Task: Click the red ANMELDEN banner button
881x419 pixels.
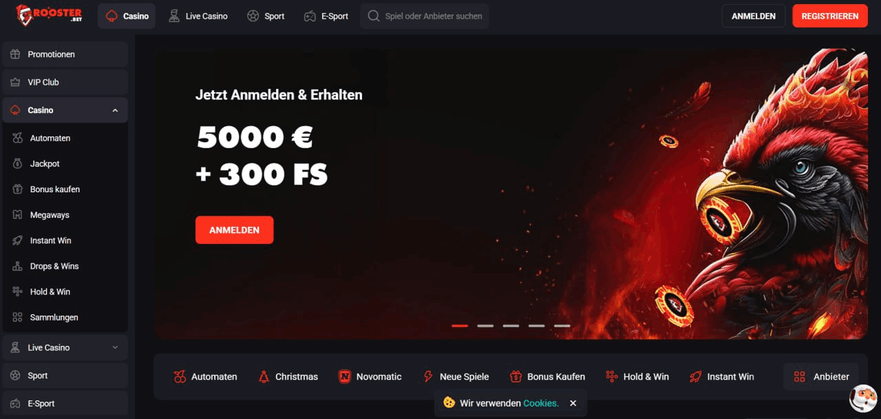Action: pos(234,230)
